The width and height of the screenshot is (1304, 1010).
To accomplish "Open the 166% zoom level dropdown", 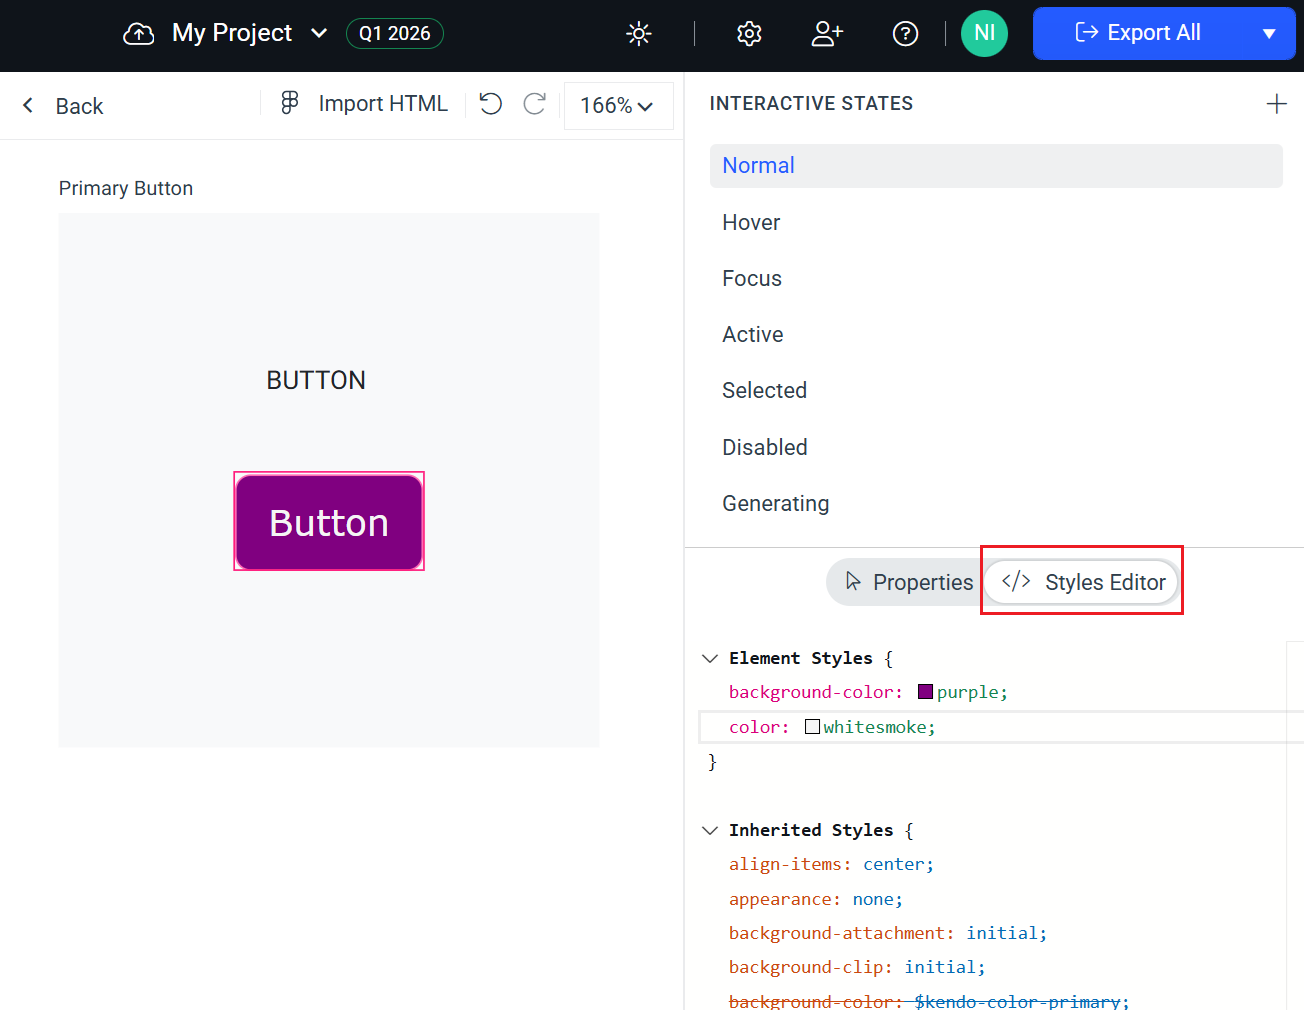I will 618,105.
